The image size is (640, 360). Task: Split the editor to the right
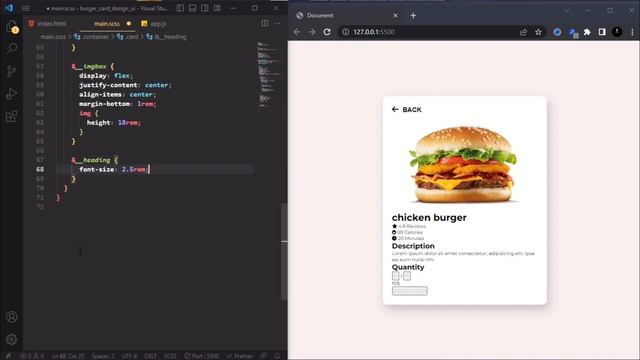coord(265,23)
